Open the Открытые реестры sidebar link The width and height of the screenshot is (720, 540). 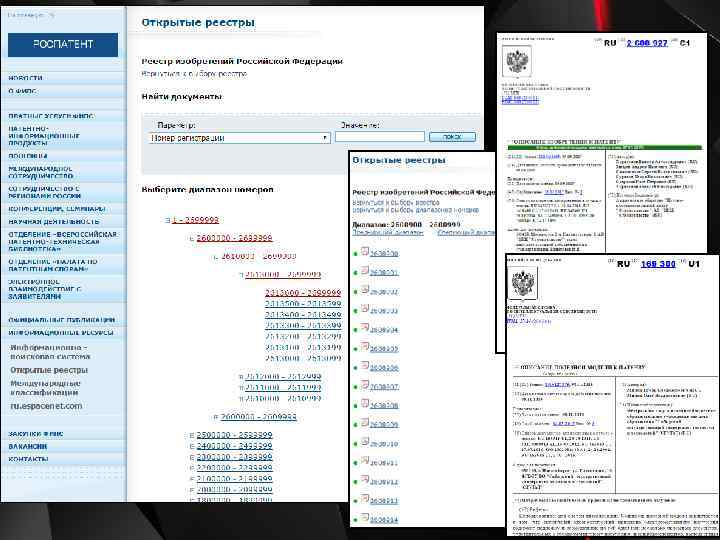point(49,370)
